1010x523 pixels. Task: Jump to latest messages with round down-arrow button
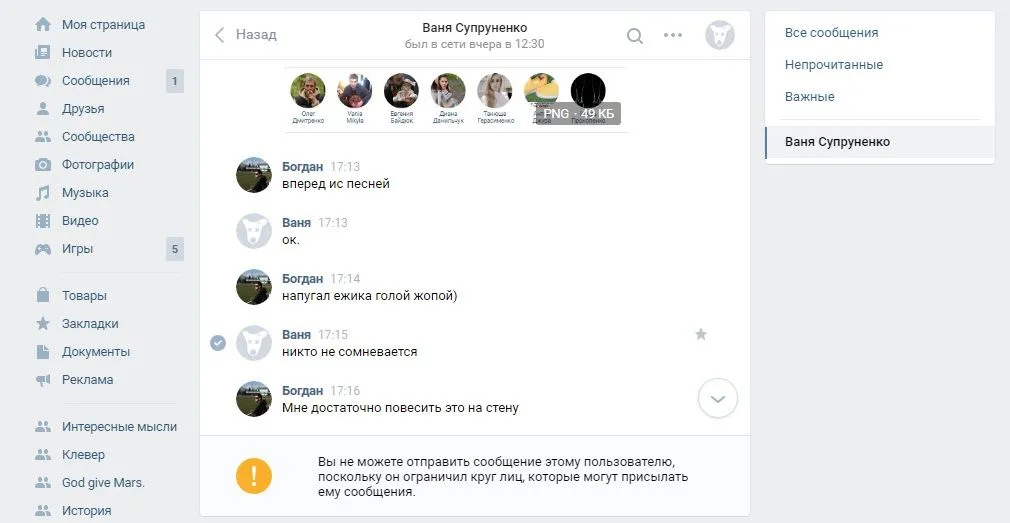pyautogui.click(x=718, y=398)
